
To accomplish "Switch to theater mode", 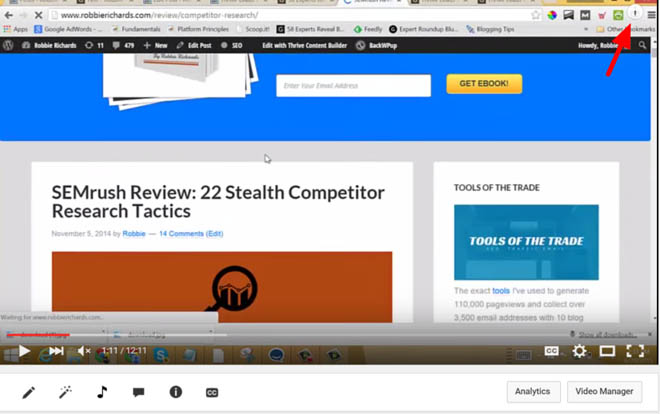I will click(607, 351).
